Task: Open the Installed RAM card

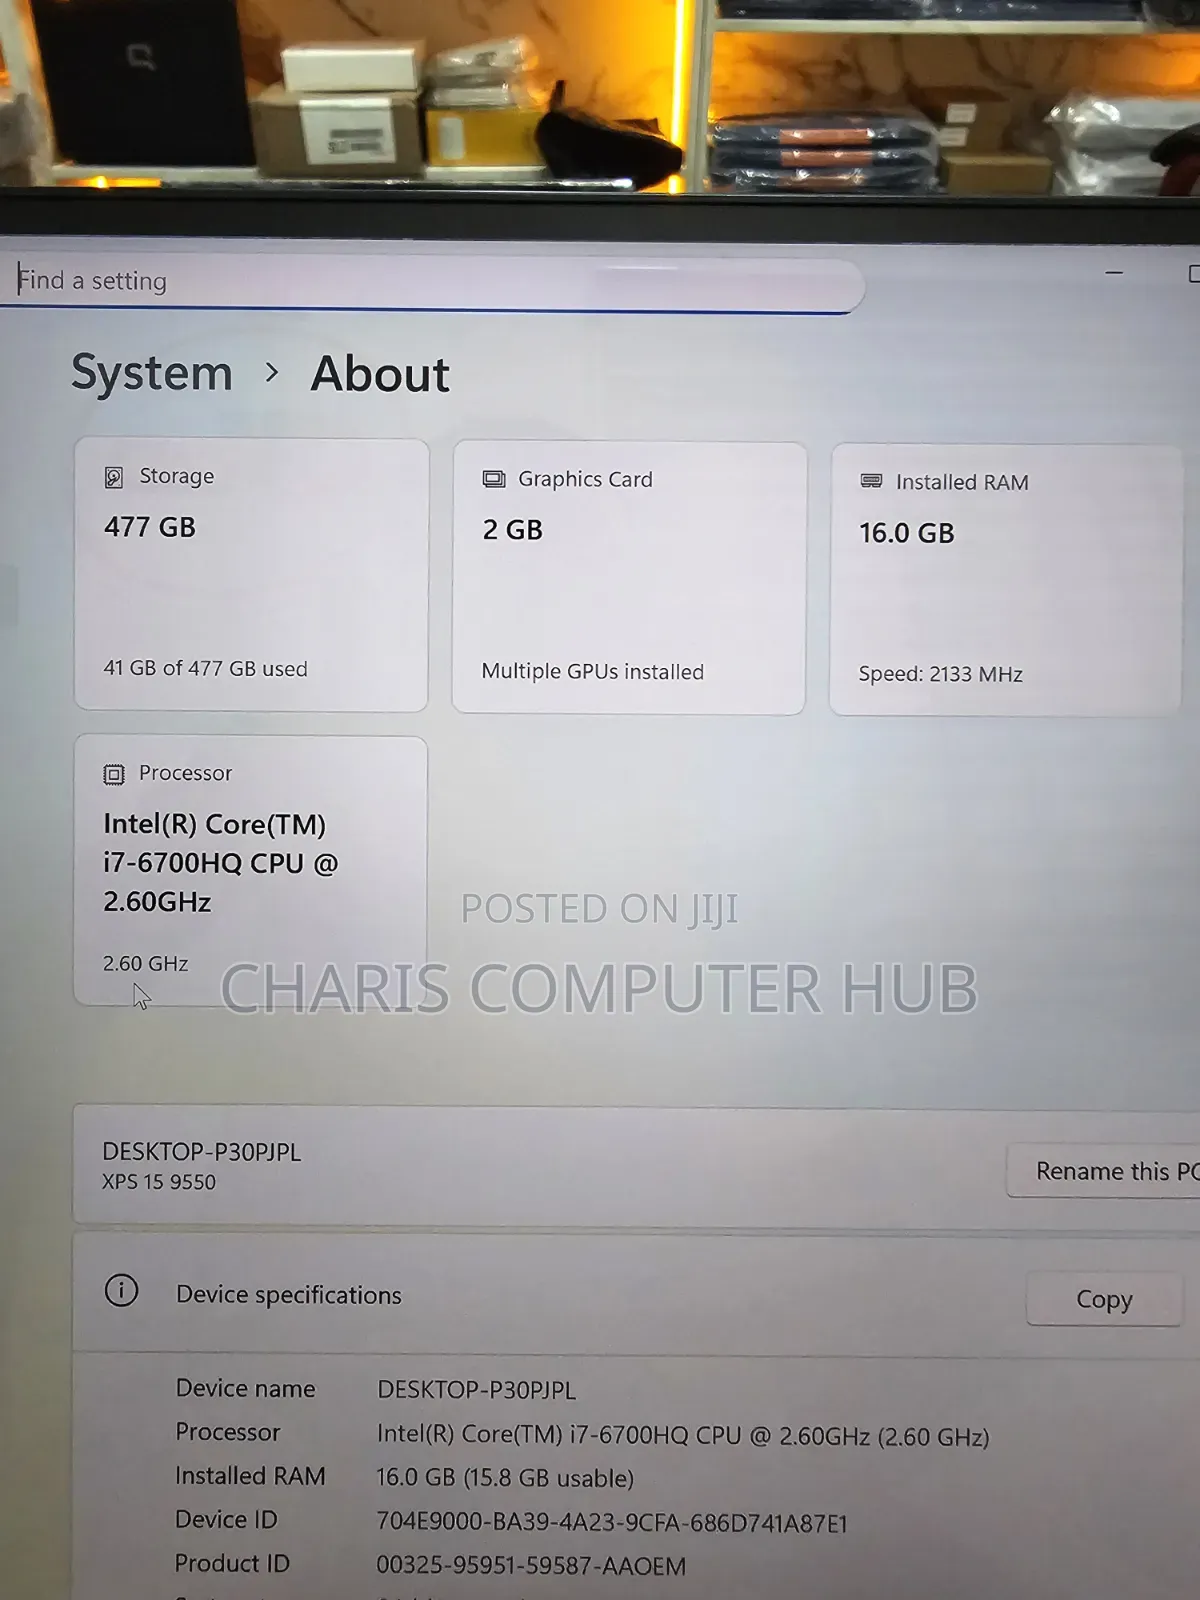Action: 1006,580
